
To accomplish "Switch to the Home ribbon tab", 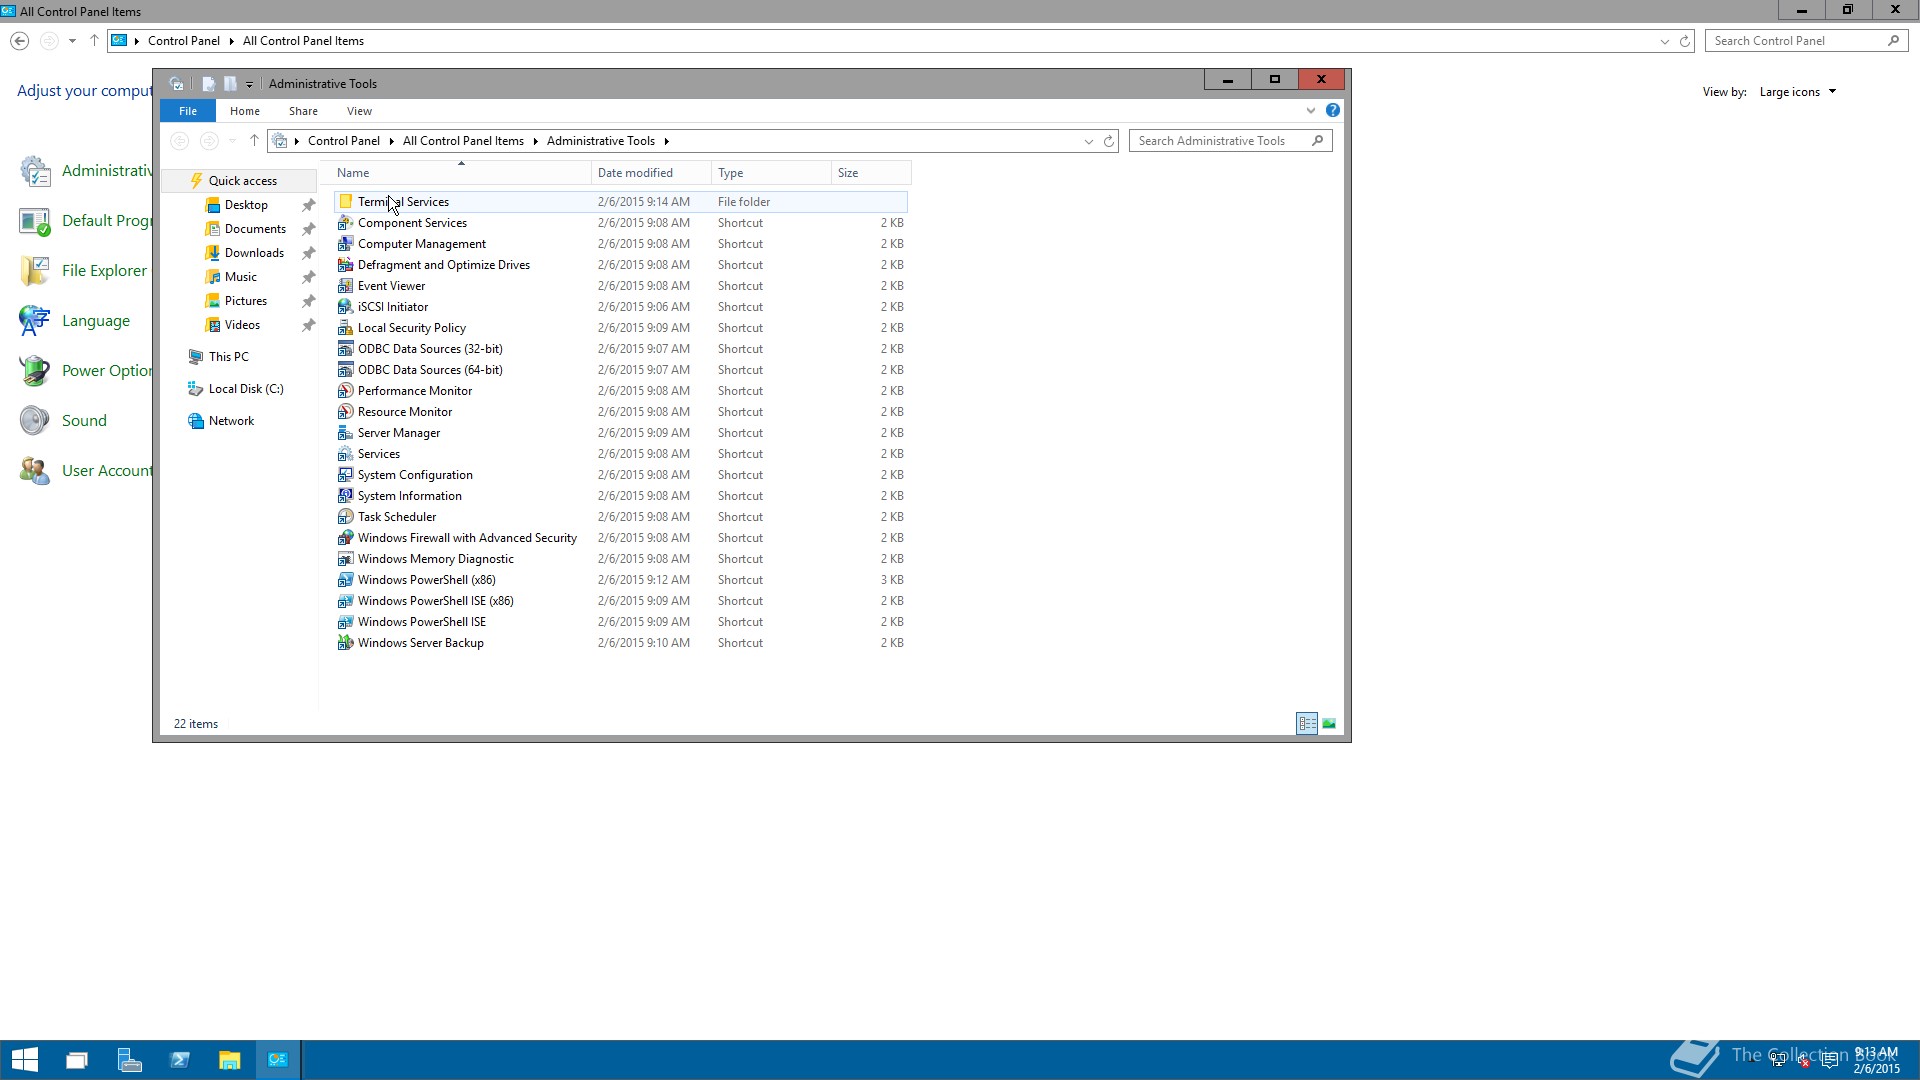I will [x=245, y=111].
